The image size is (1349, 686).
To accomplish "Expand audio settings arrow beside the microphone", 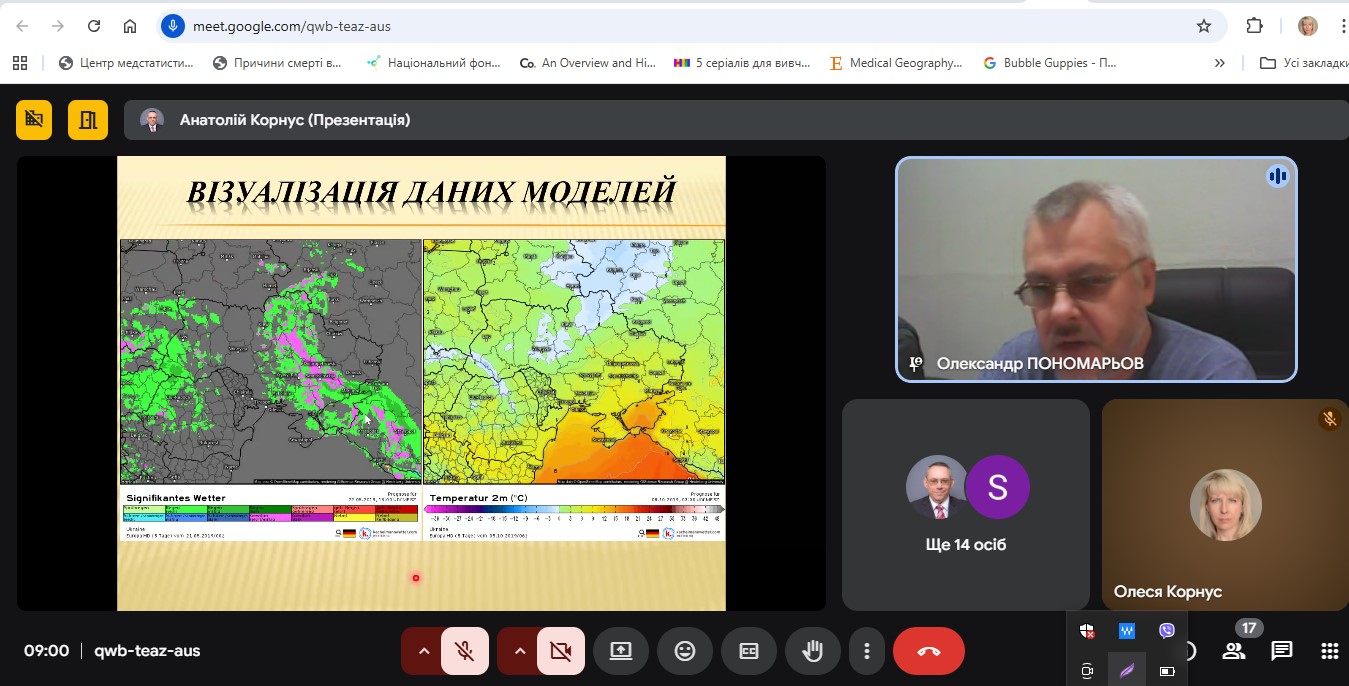I will [x=424, y=651].
